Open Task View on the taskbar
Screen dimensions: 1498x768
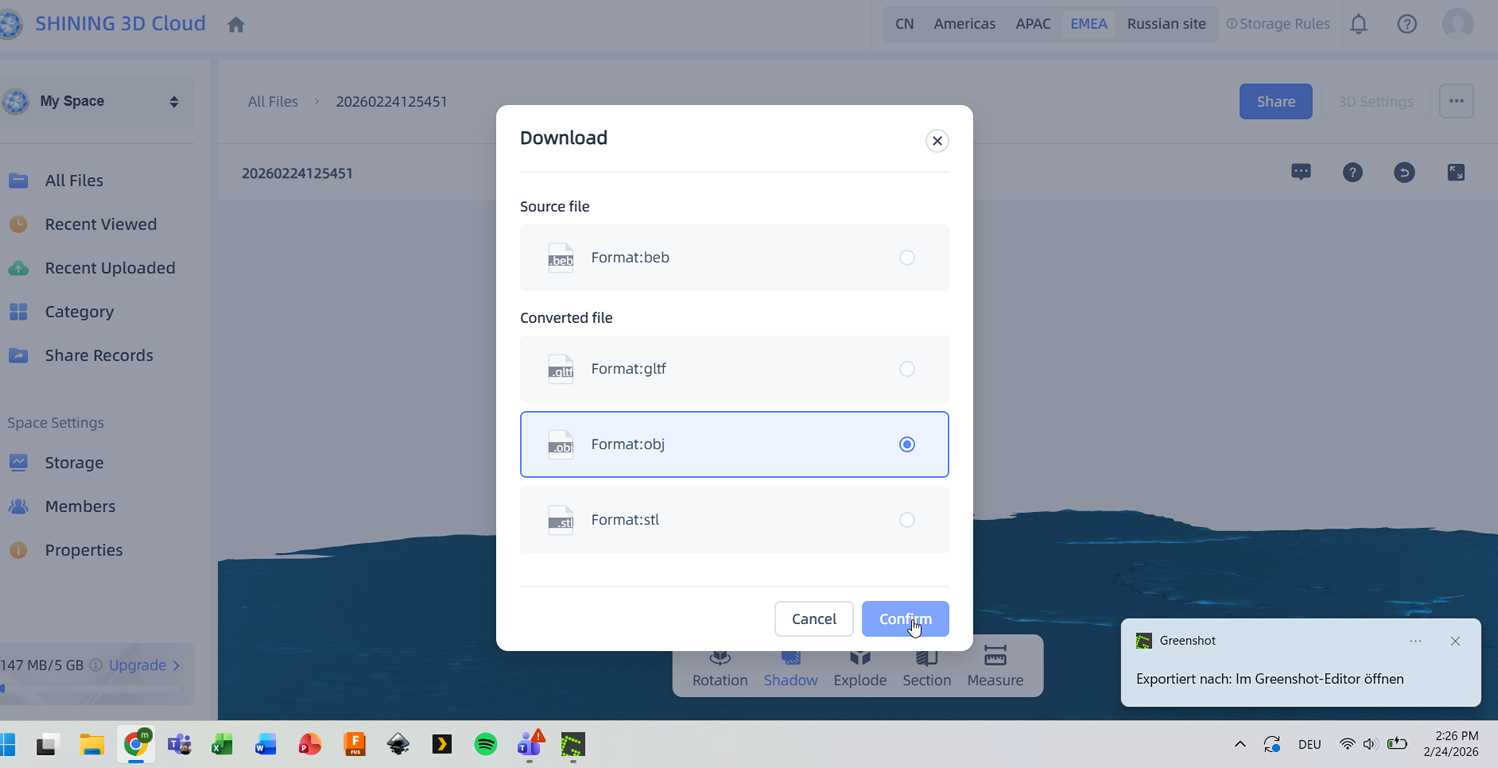46,744
